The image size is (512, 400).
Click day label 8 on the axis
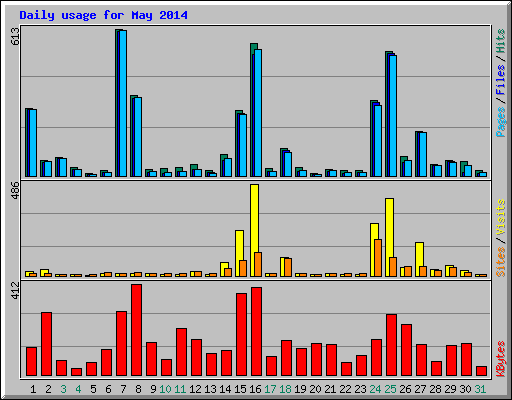(138, 389)
